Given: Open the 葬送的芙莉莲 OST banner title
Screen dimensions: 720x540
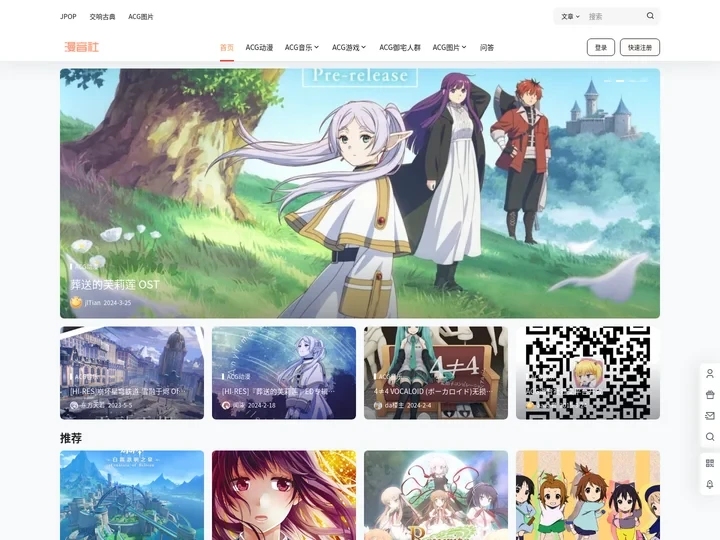Looking at the screenshot, I should point(115,285).
